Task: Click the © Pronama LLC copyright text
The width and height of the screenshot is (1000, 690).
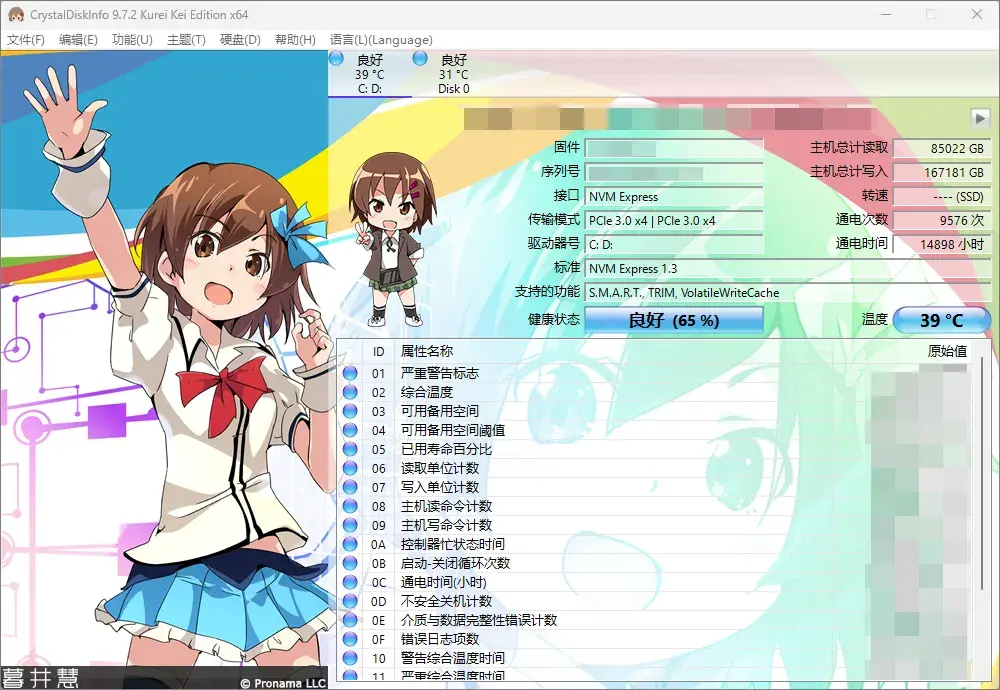Action: (x=283, y=682)
